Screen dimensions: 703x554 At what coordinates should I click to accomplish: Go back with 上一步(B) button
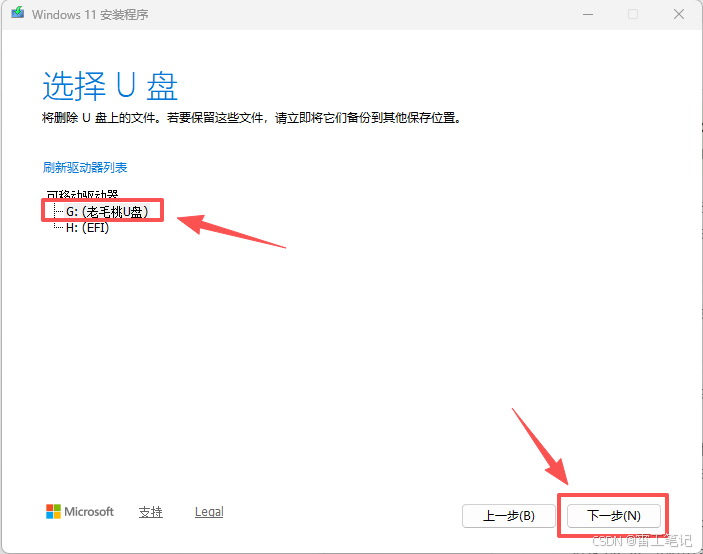click(509, 516)
